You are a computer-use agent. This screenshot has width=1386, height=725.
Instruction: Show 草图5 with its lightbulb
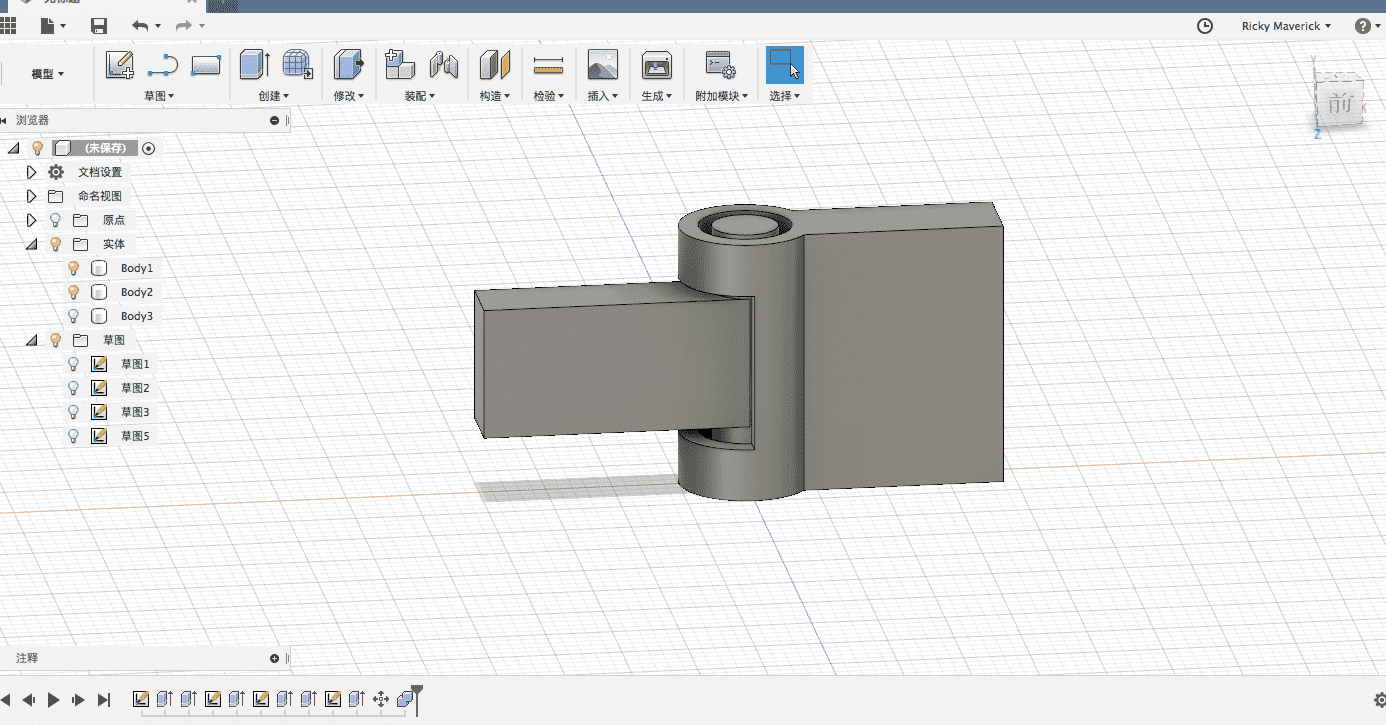[73, 436]
